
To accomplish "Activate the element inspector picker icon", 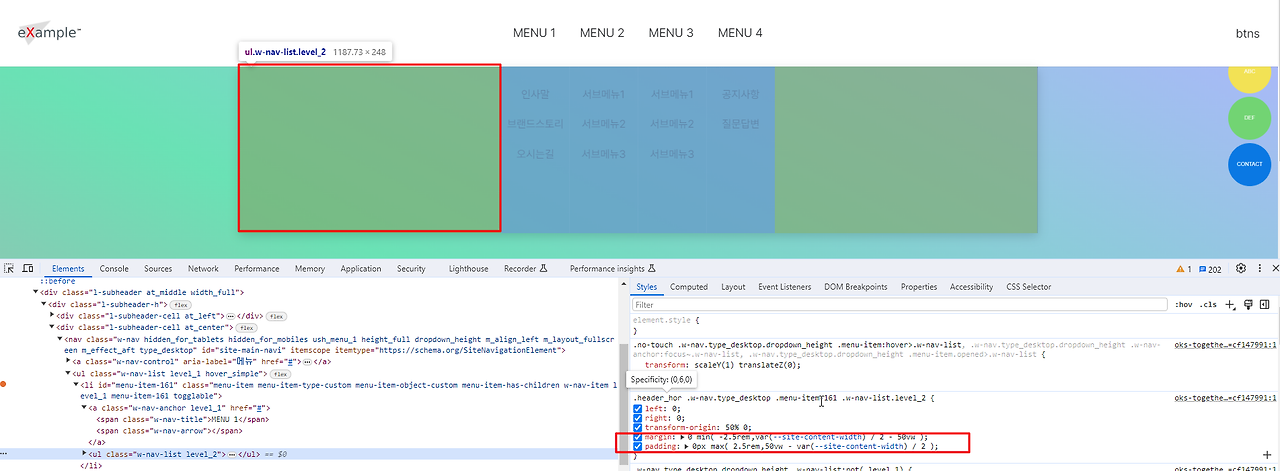I will [9, 268].
